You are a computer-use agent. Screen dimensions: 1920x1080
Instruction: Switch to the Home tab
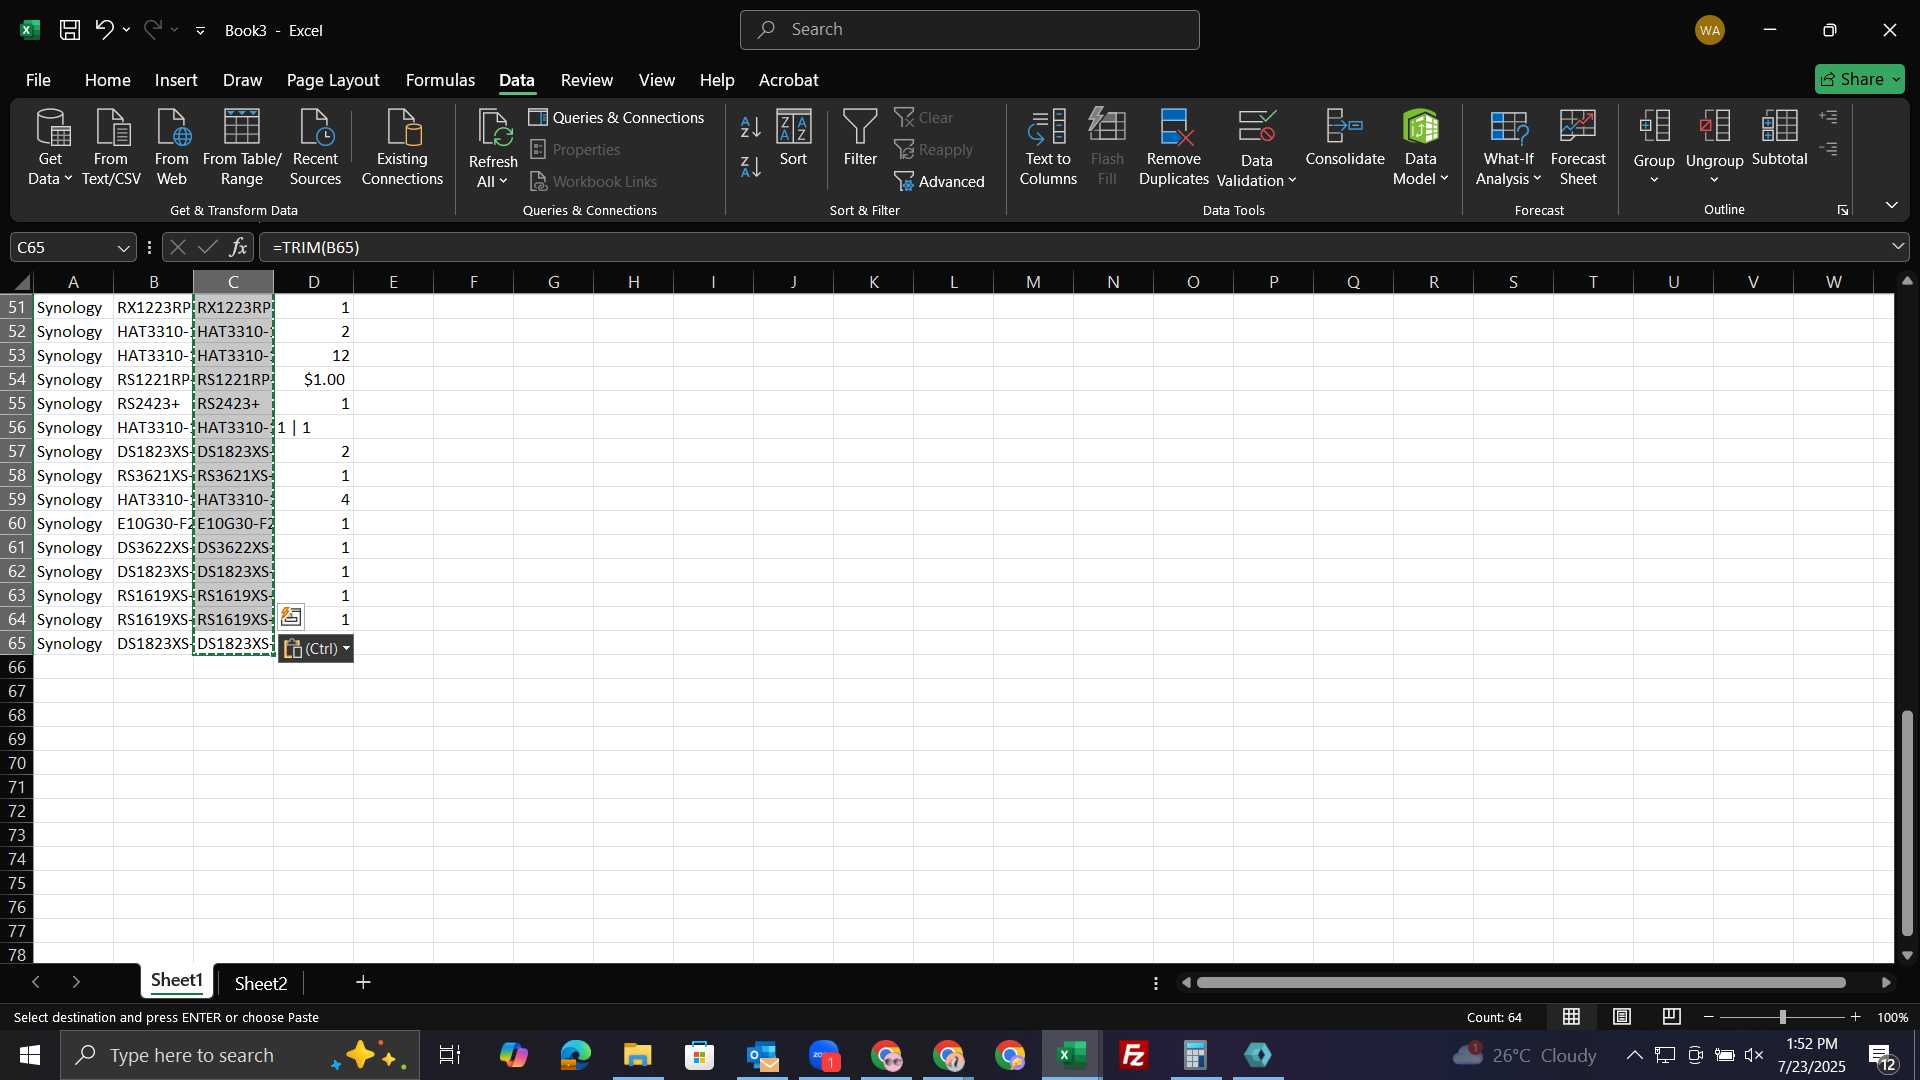coord(107,80)
